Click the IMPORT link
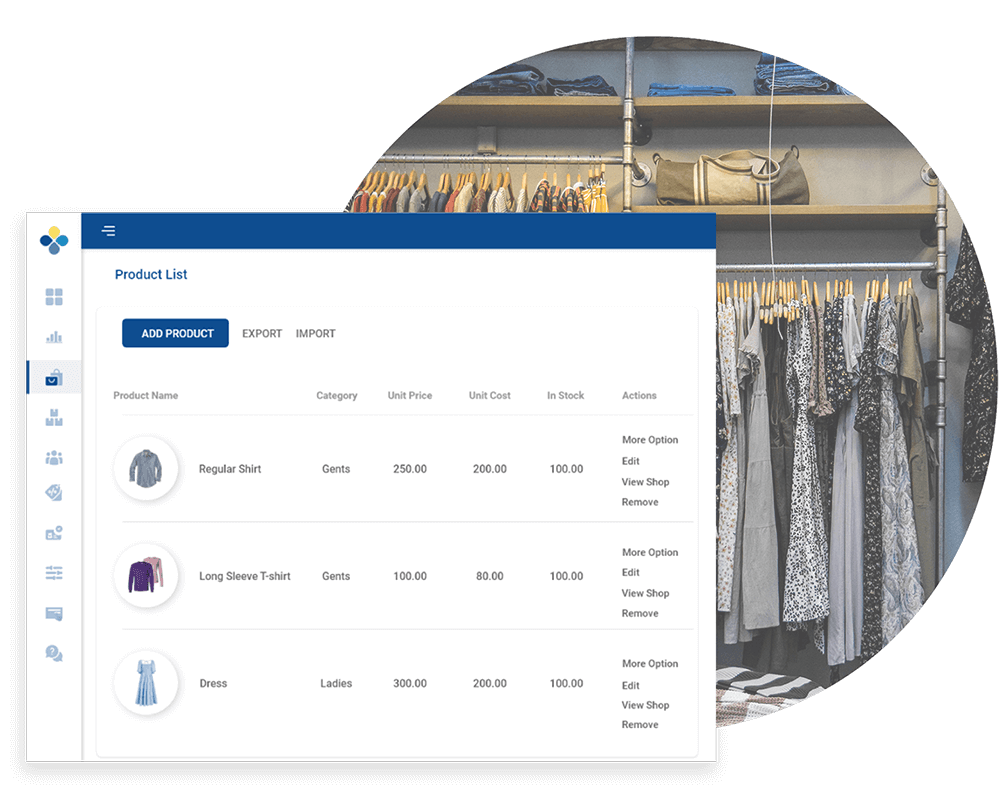1000x800 pixels. pos(315,333)
